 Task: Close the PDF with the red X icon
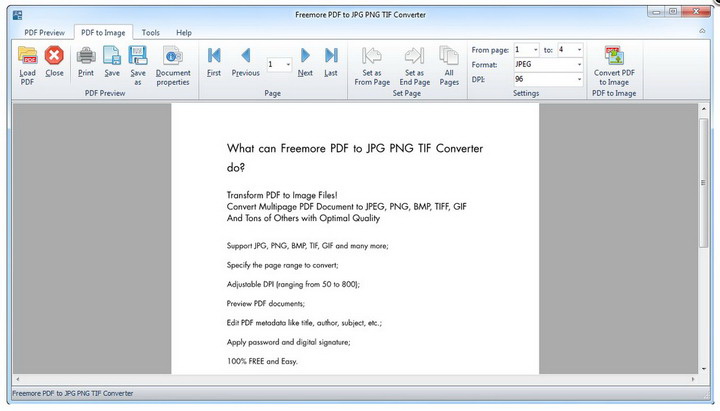pos(54,62)
